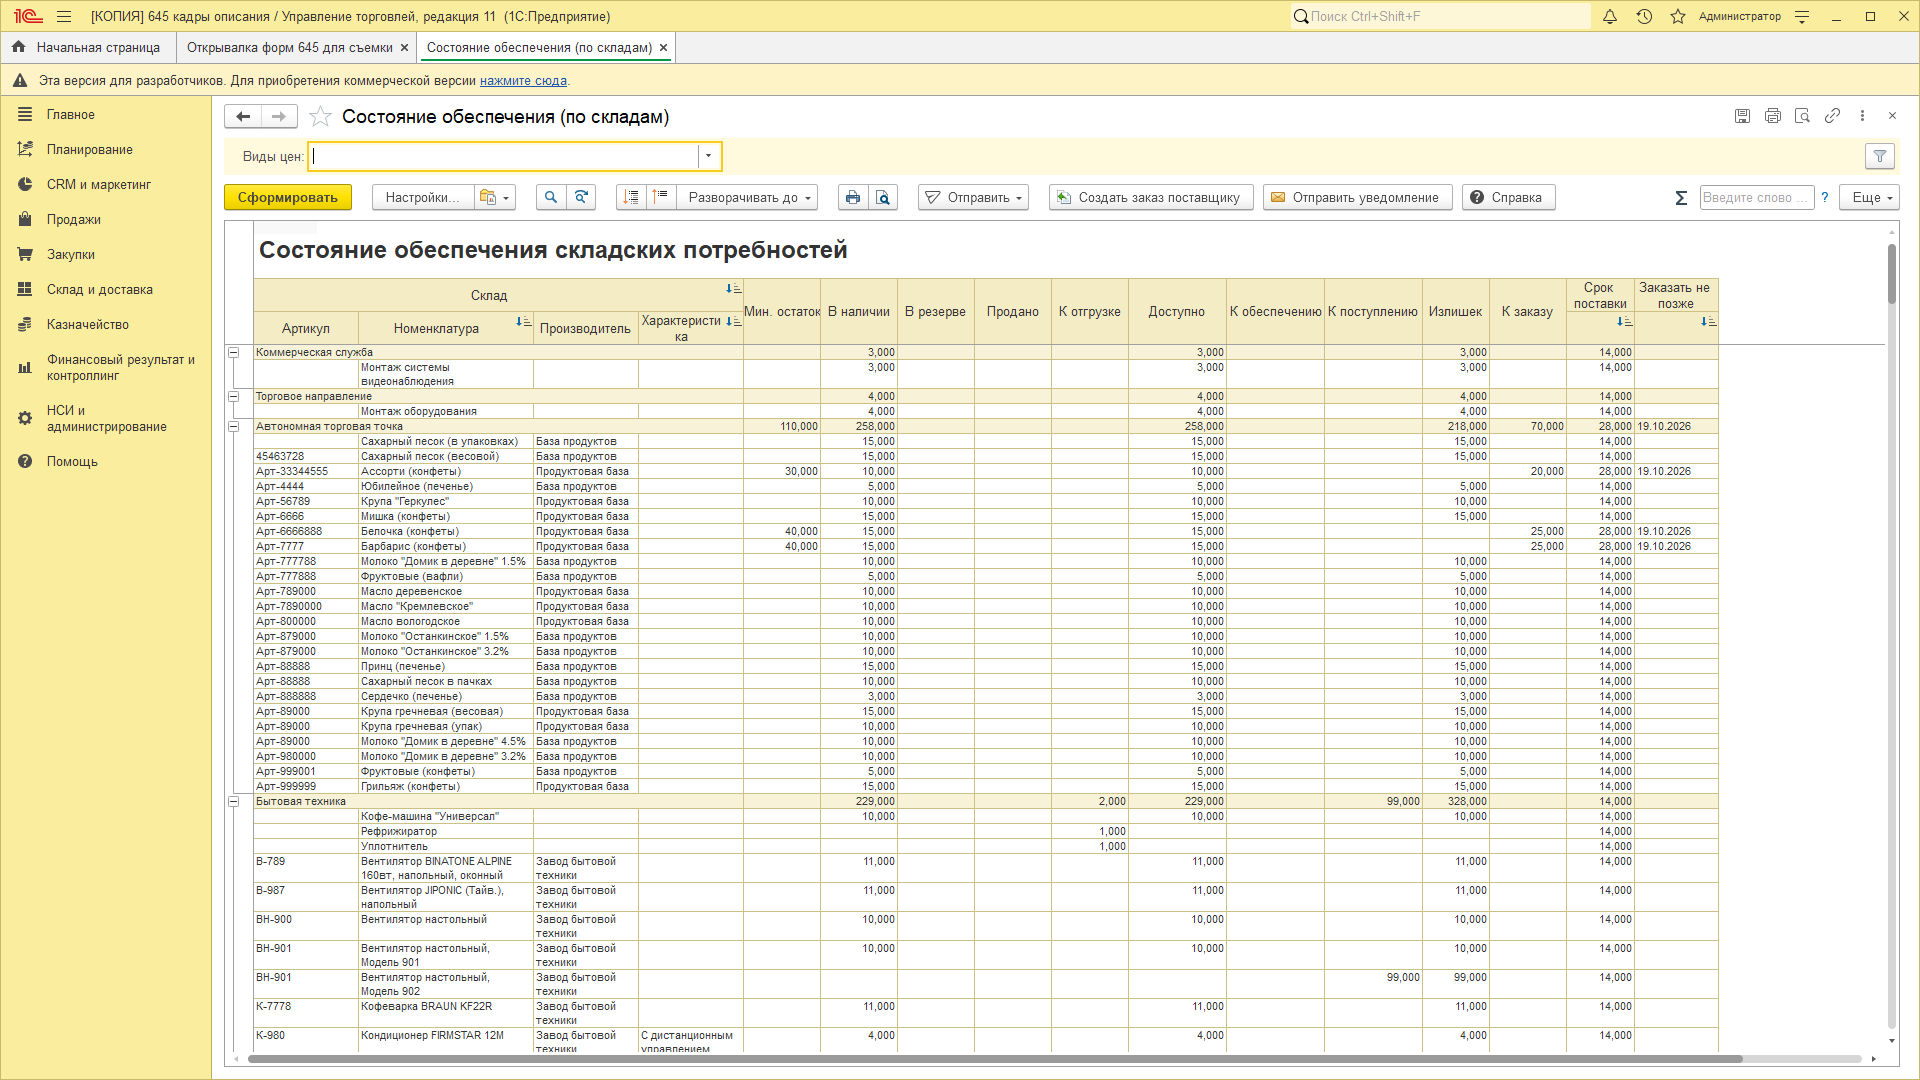Screen dimensions: 1920x1080
Task: Click the expand all groups icon
Action: pyautogui.click(x=631, y=198)
